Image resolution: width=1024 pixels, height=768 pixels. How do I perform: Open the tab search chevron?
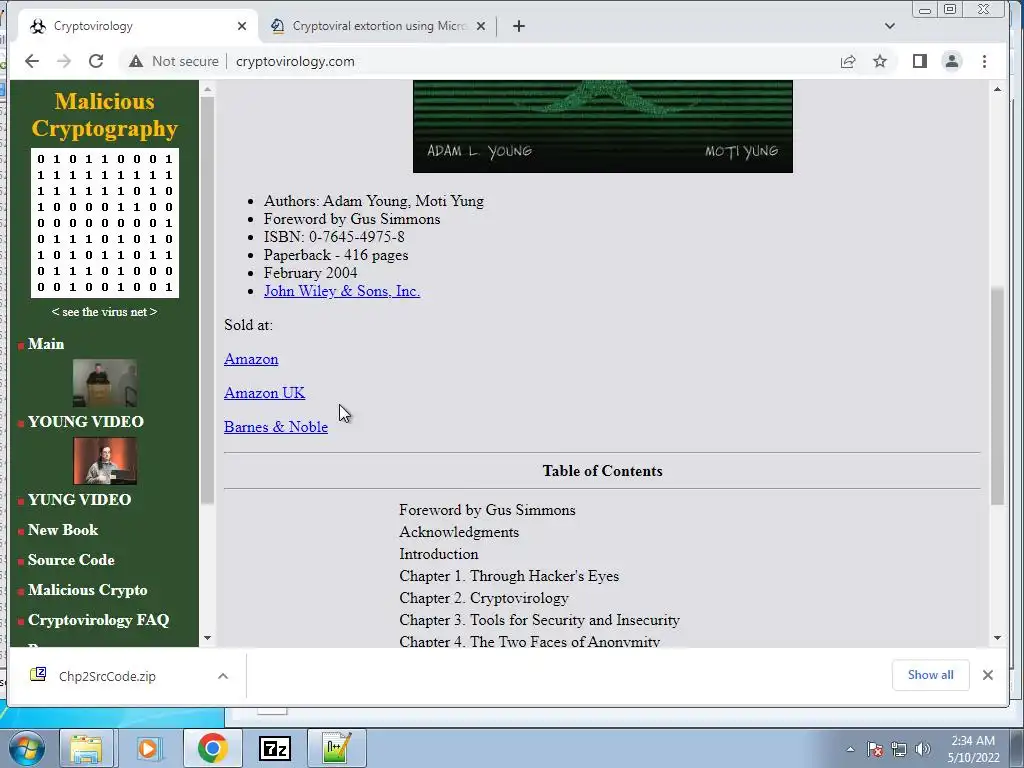(889, 26)
